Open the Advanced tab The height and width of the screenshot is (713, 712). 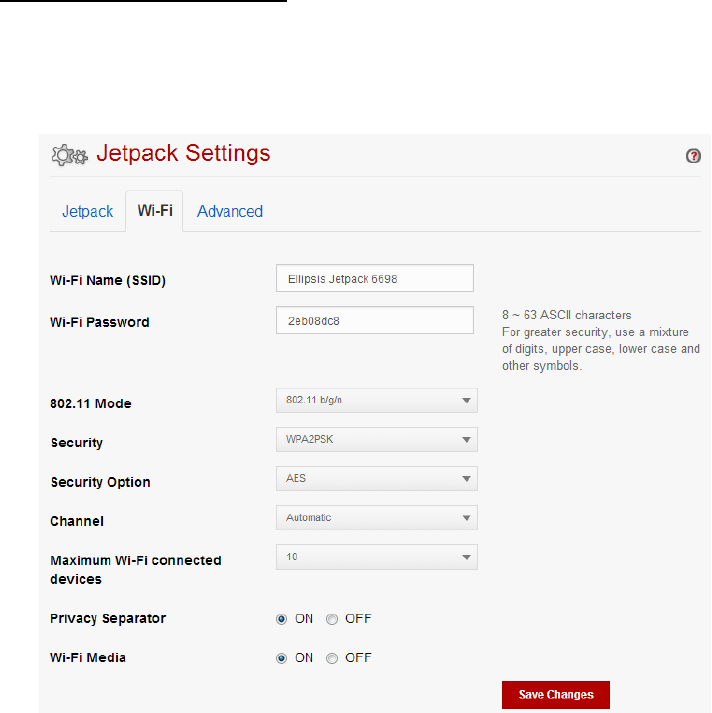[230, 211]
